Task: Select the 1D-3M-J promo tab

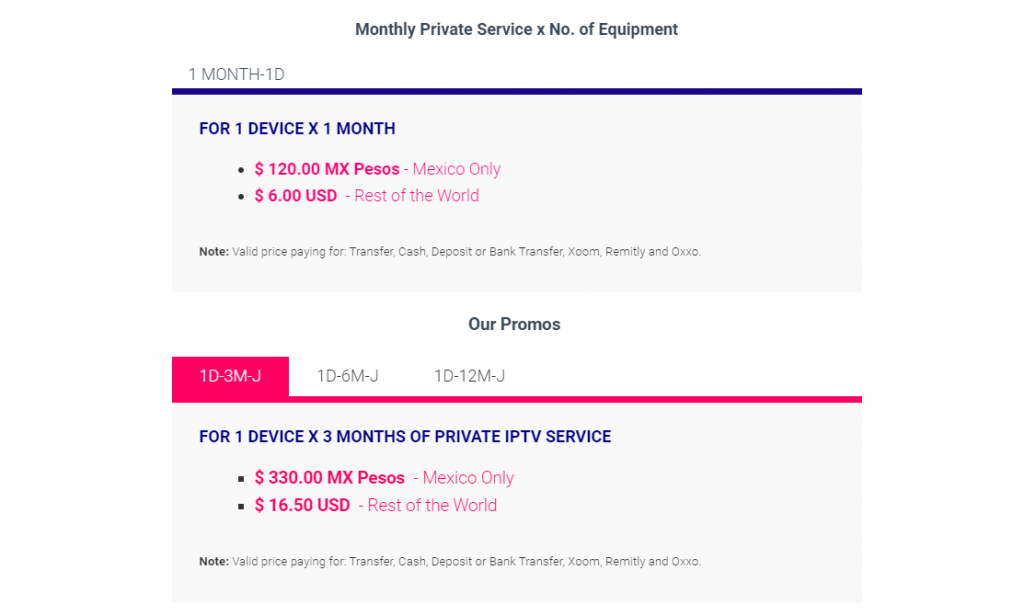Action: click(x=231, y=376)
